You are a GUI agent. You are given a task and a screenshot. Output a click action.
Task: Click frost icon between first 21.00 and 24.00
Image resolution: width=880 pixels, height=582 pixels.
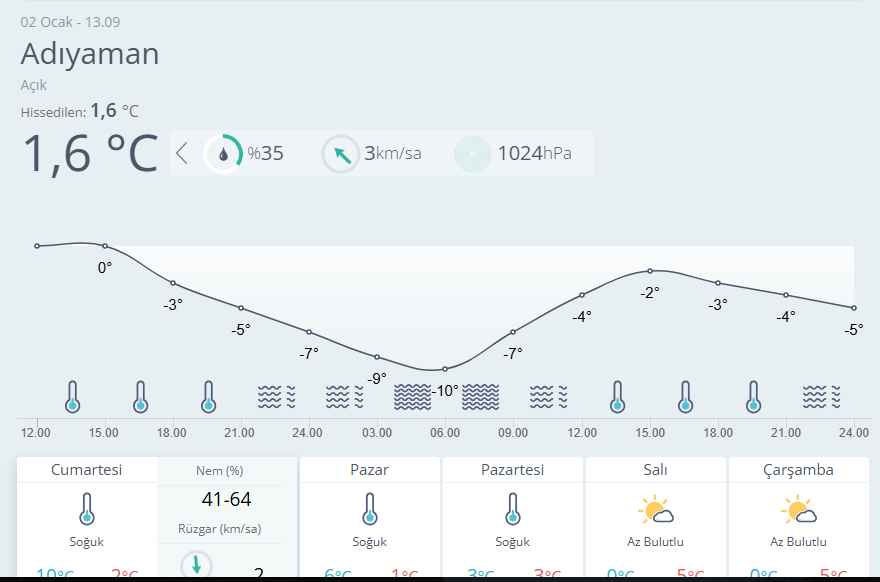pyautogui.click(x=276, y=397)
